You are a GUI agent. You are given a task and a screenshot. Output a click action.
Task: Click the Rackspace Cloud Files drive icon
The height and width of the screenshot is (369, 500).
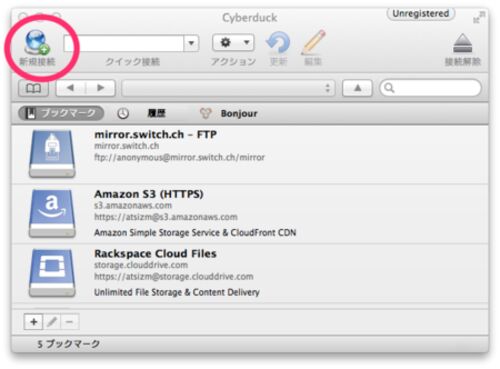[52, 273]
